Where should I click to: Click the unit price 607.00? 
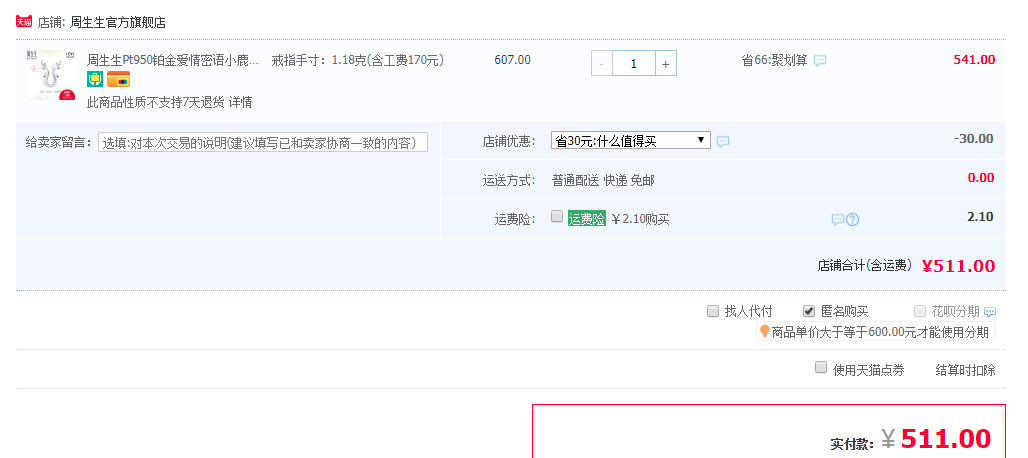tap(513, 60)
